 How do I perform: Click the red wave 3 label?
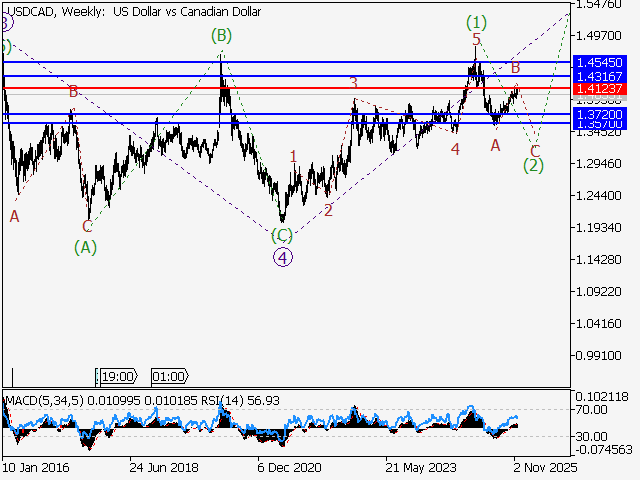(353, 83)
